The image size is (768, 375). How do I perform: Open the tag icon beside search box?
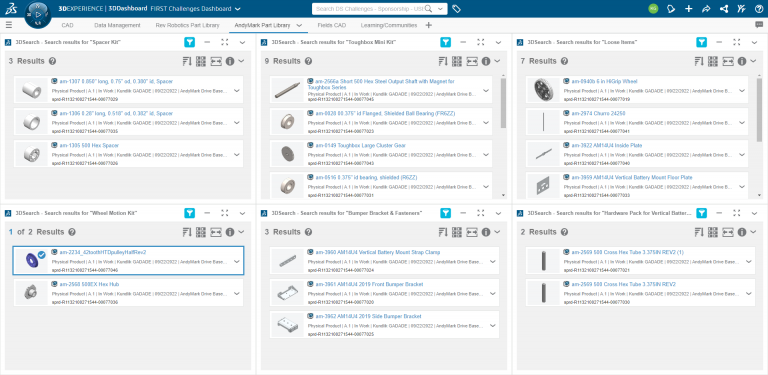coord(456,9)
